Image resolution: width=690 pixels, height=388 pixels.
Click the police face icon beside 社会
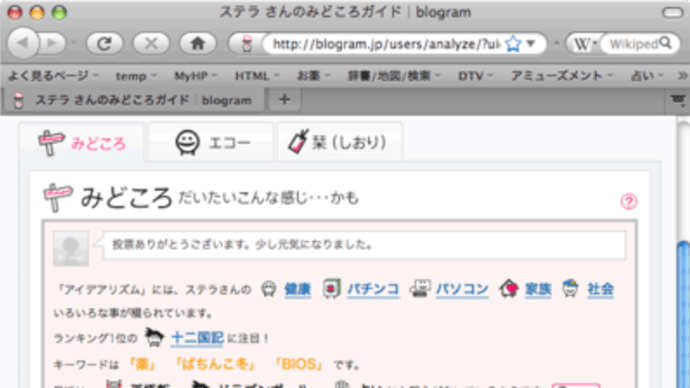(x=570, y=288)
